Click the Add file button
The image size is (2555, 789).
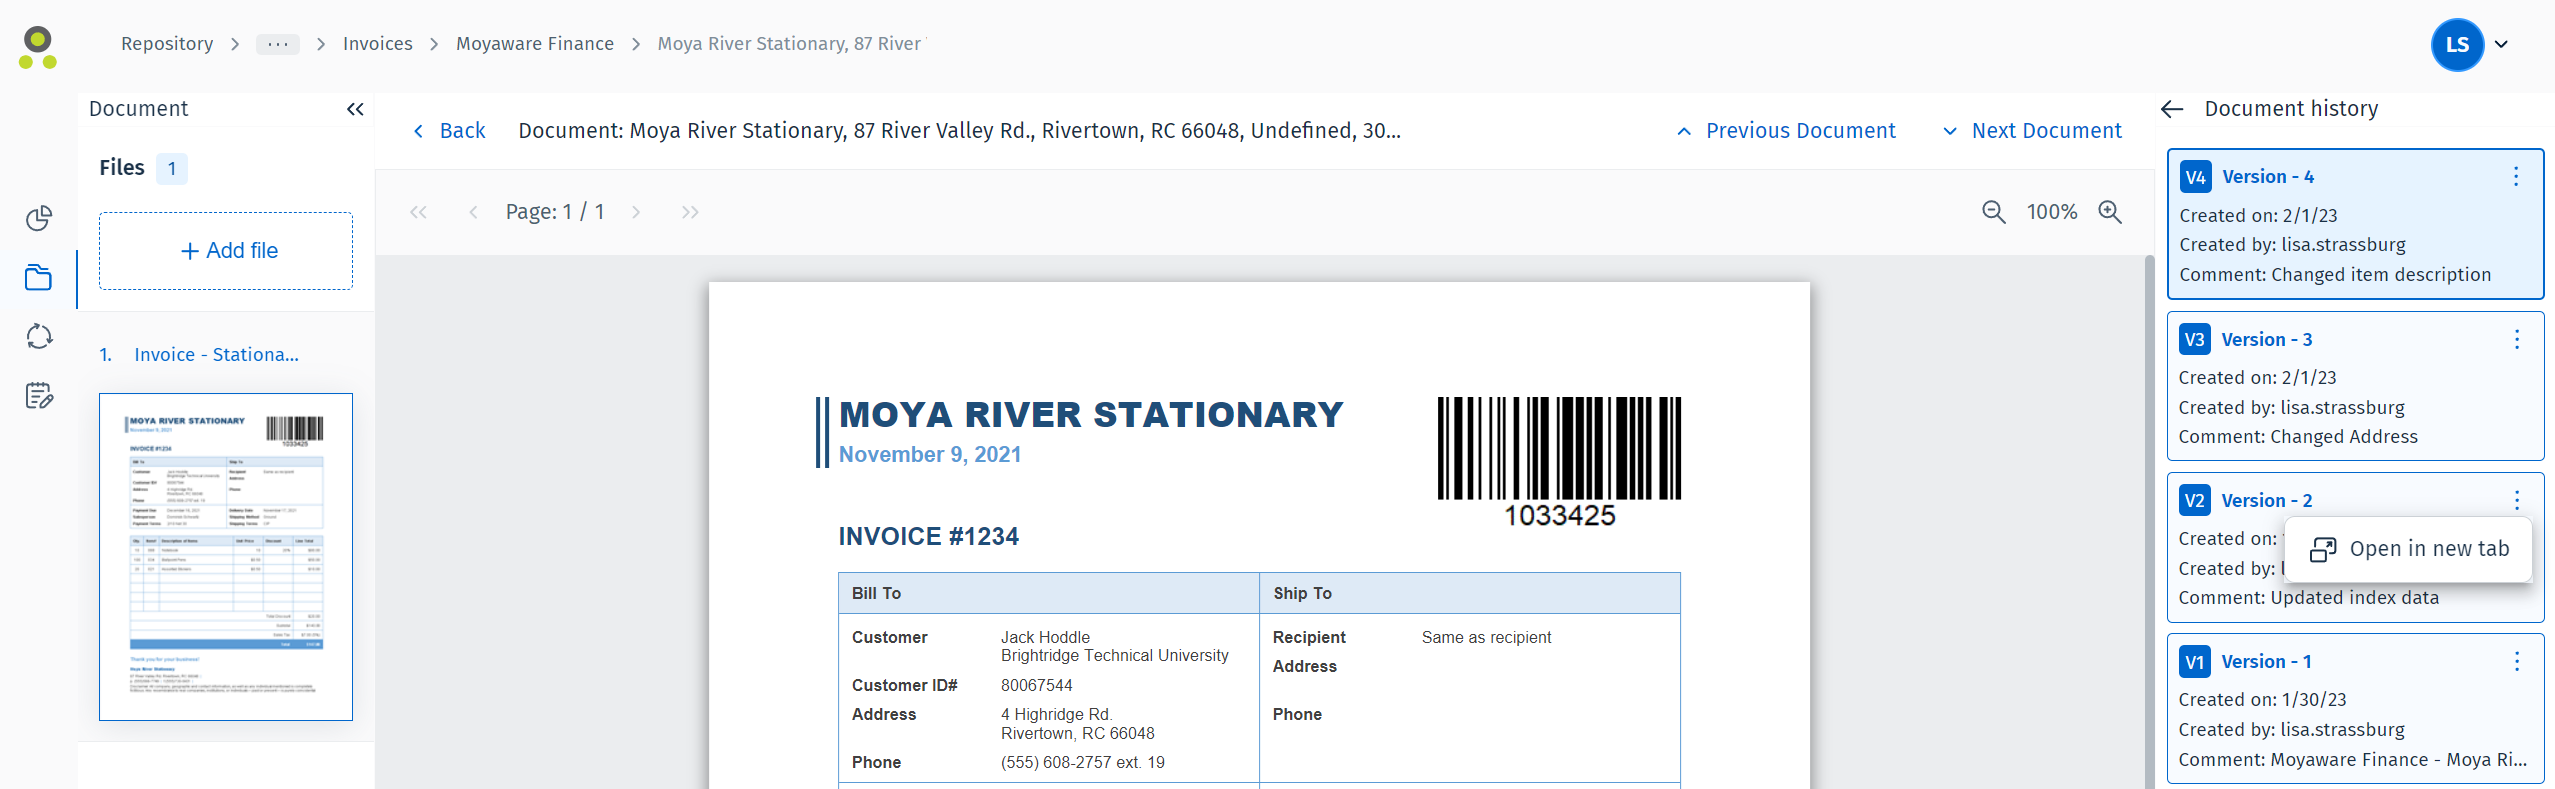coord(226,251)
